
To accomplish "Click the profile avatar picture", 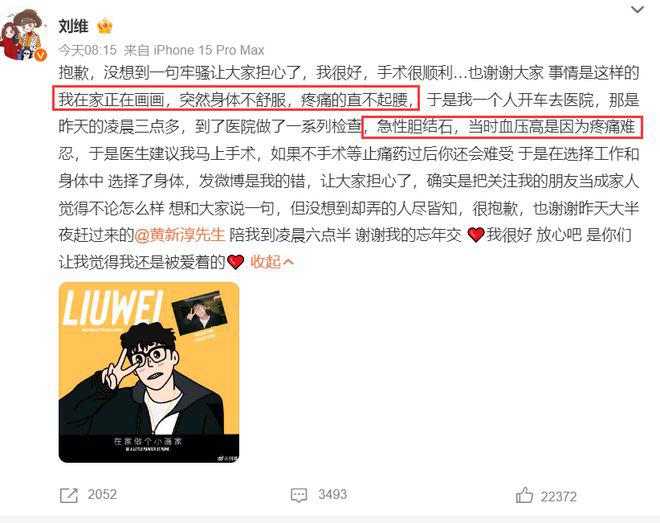I will coord(23,35).
